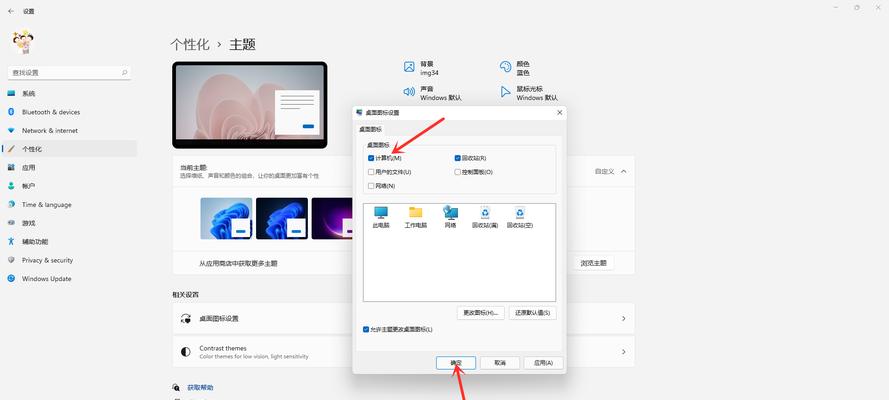
Task: Open 帐户 accounts in the sidebar
Action: pyautogui.click(x=69, y=186)
